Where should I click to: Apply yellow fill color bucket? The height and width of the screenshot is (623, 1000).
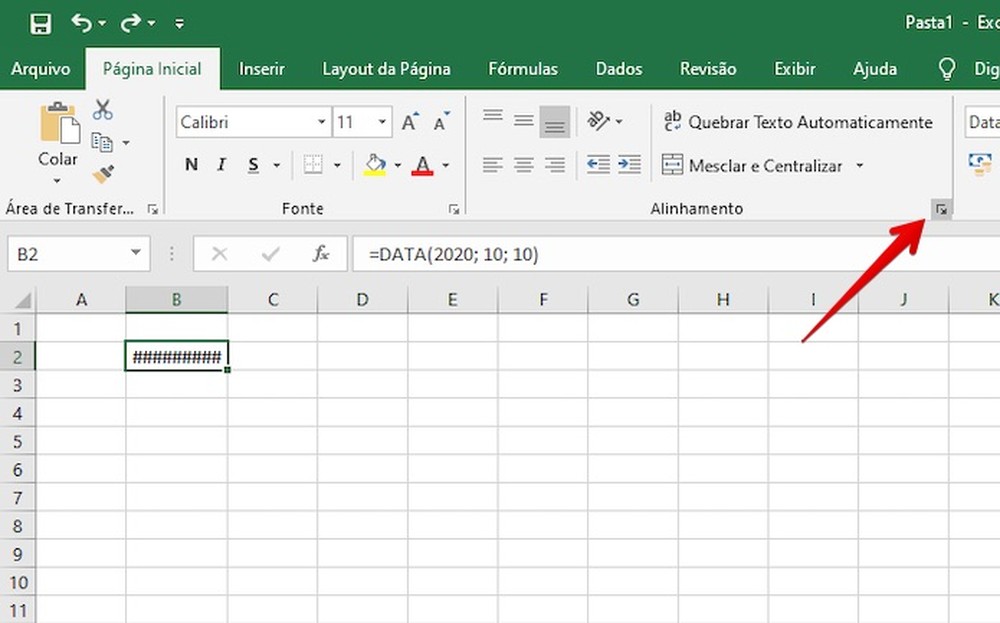point(375,165)
